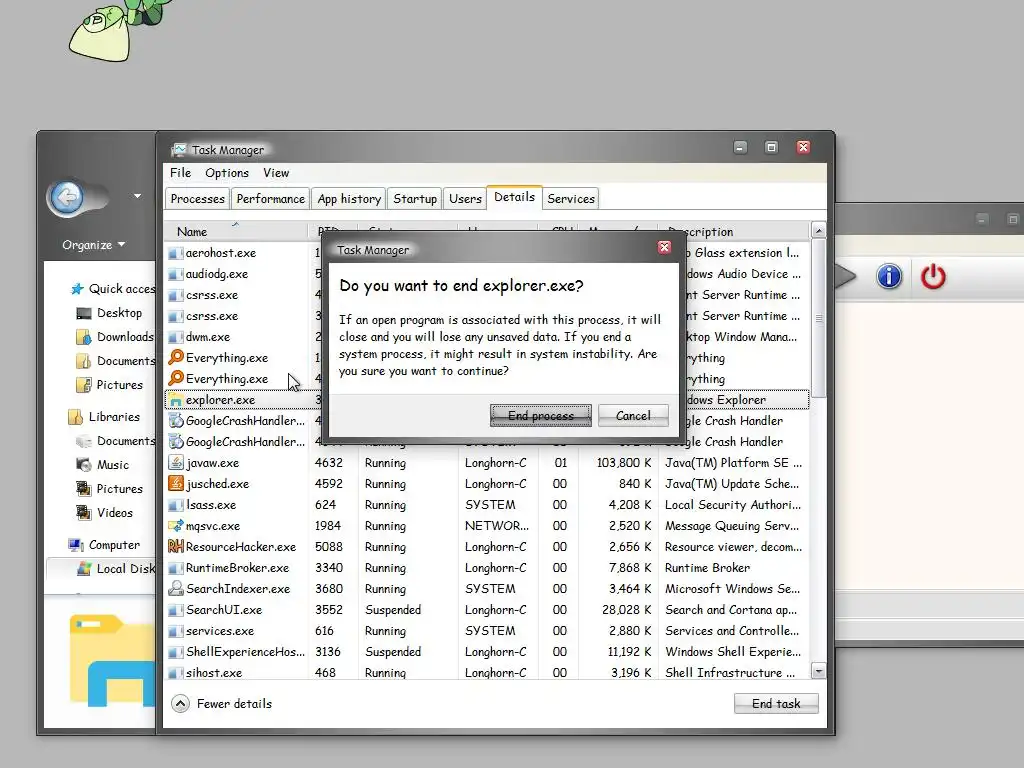Open the history dropdown arrow beside Back button
Image resolution: width=1024 pixels, height=768 pixels.
[x=137, y=196]
